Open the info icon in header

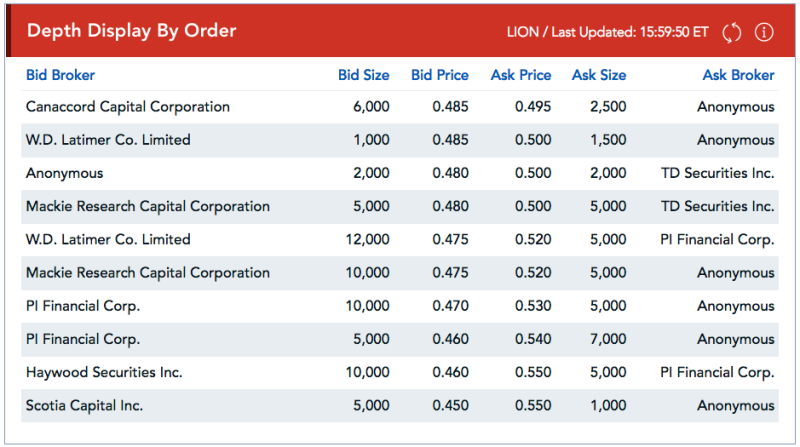pyautogui.click(x=764, y=32)
